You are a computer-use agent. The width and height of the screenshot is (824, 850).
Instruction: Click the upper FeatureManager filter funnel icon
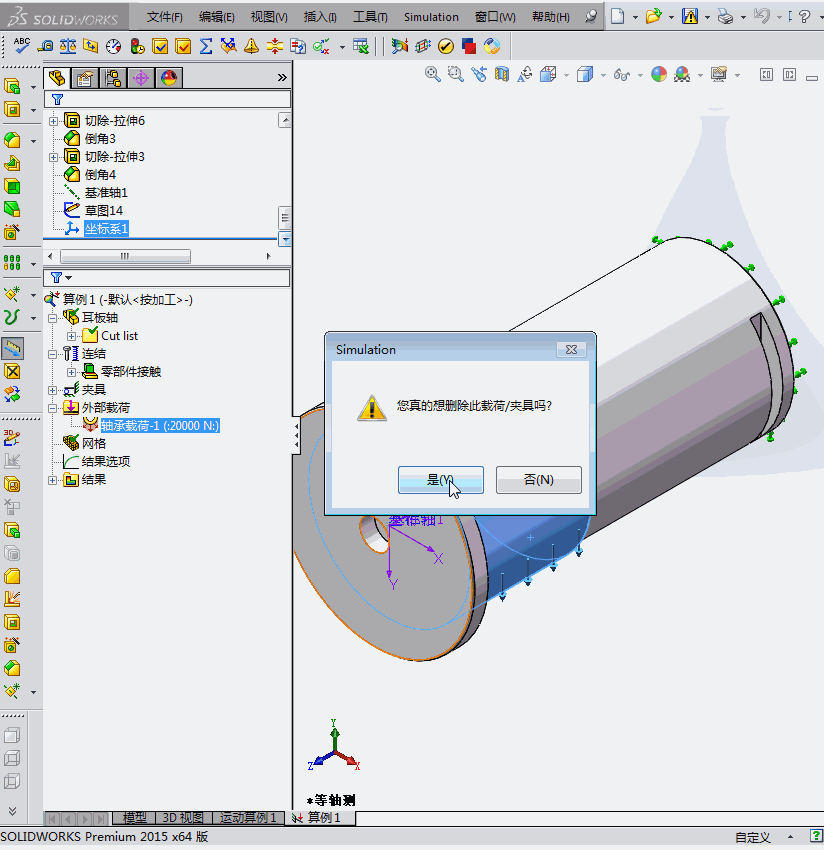point(57,99)
